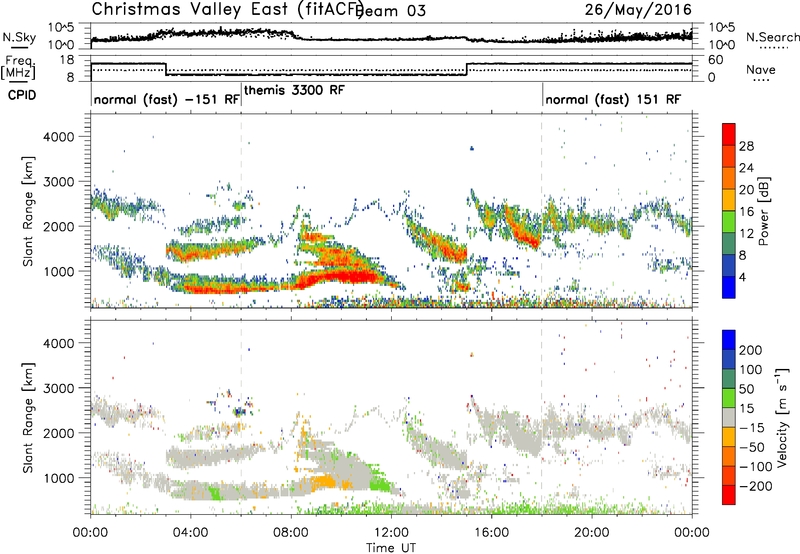Pick Velocity colorbar green segment between 15 and 50
The height and width of the screenshot is (554, 800).
click(x=729, y=398)
